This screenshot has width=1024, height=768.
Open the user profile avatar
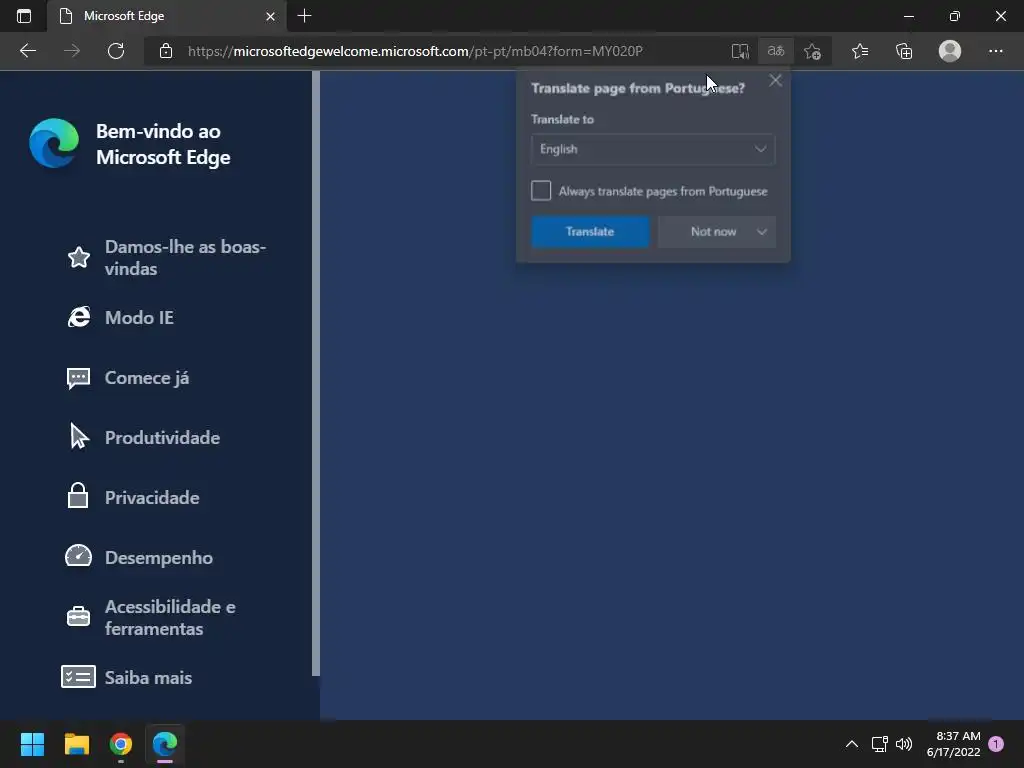950,51
